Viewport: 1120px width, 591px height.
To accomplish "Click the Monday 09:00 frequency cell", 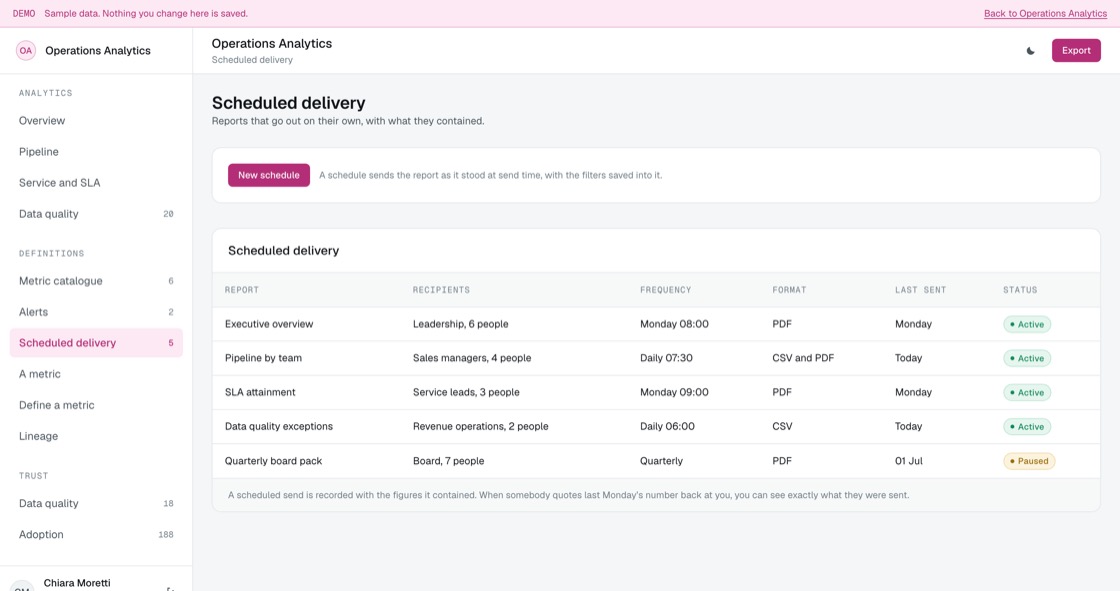I will point(674,392).
